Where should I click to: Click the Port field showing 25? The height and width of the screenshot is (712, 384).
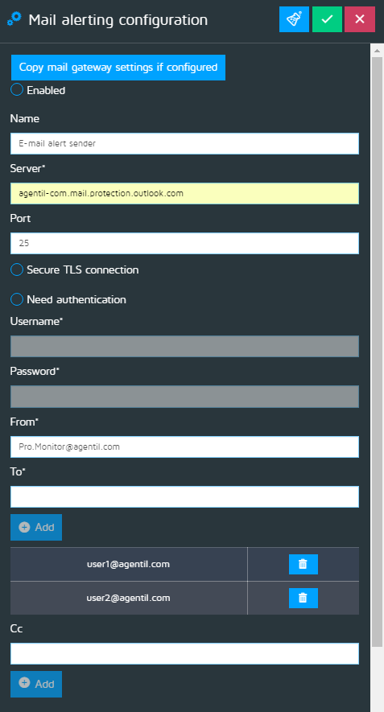pyautogui.click(x=185, y=243)
